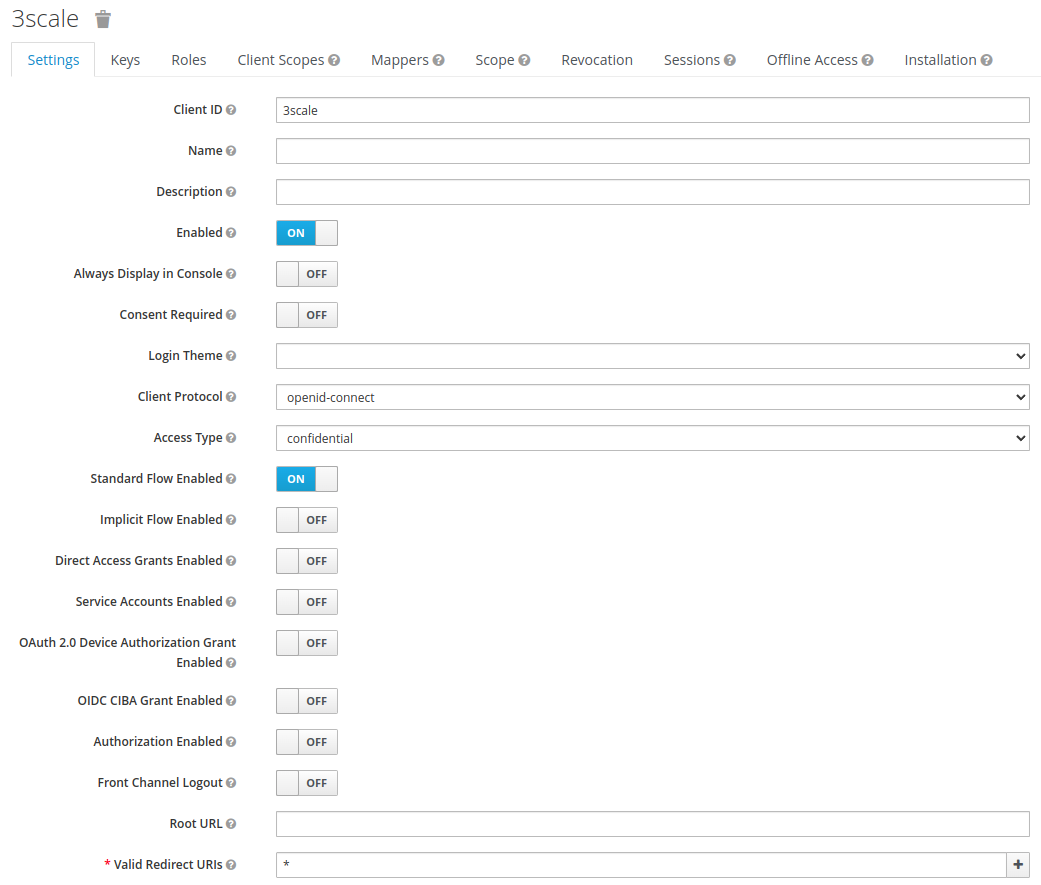The width and height of the screenshot is (1041, 885).
Task: Click help icon for Service Accounts Enabled
Action: (231, 602)
